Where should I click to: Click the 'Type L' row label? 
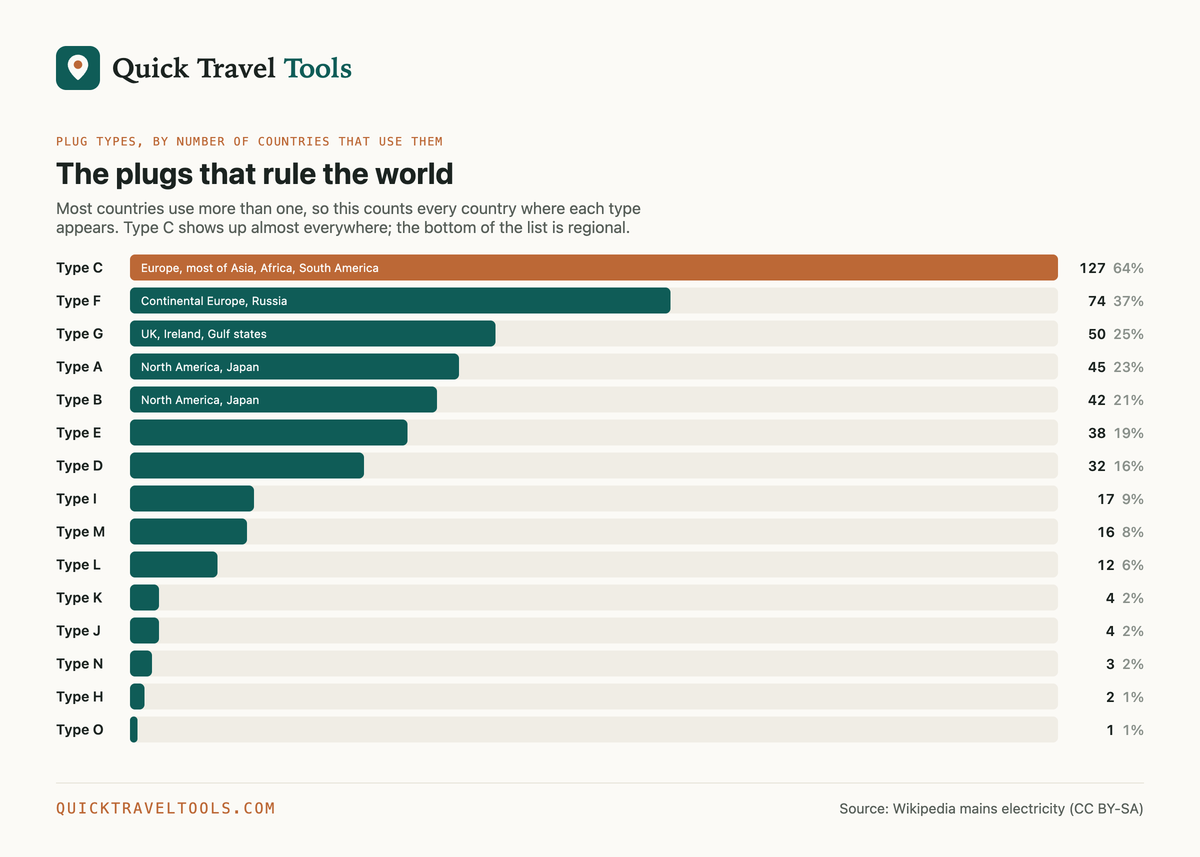(78, 565)
